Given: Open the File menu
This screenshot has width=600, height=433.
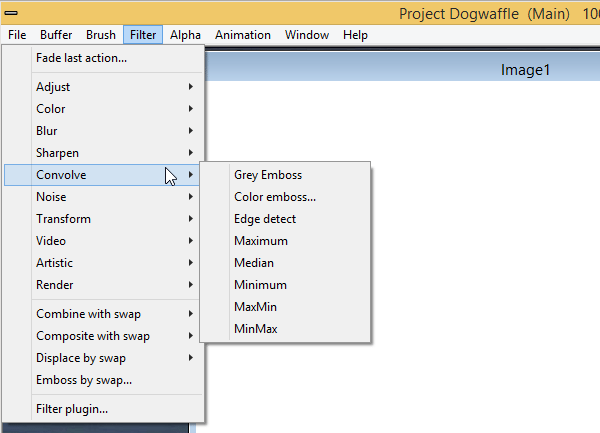Looking at the screenshot, I should pyautogui.click(x=17, y=35).
